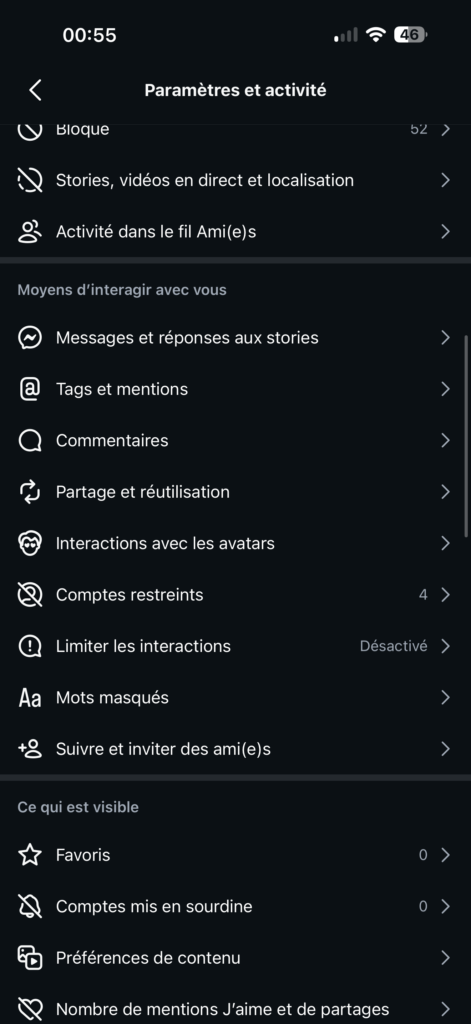Open Limiter les interactions showing Désactivé

(235, 647)
